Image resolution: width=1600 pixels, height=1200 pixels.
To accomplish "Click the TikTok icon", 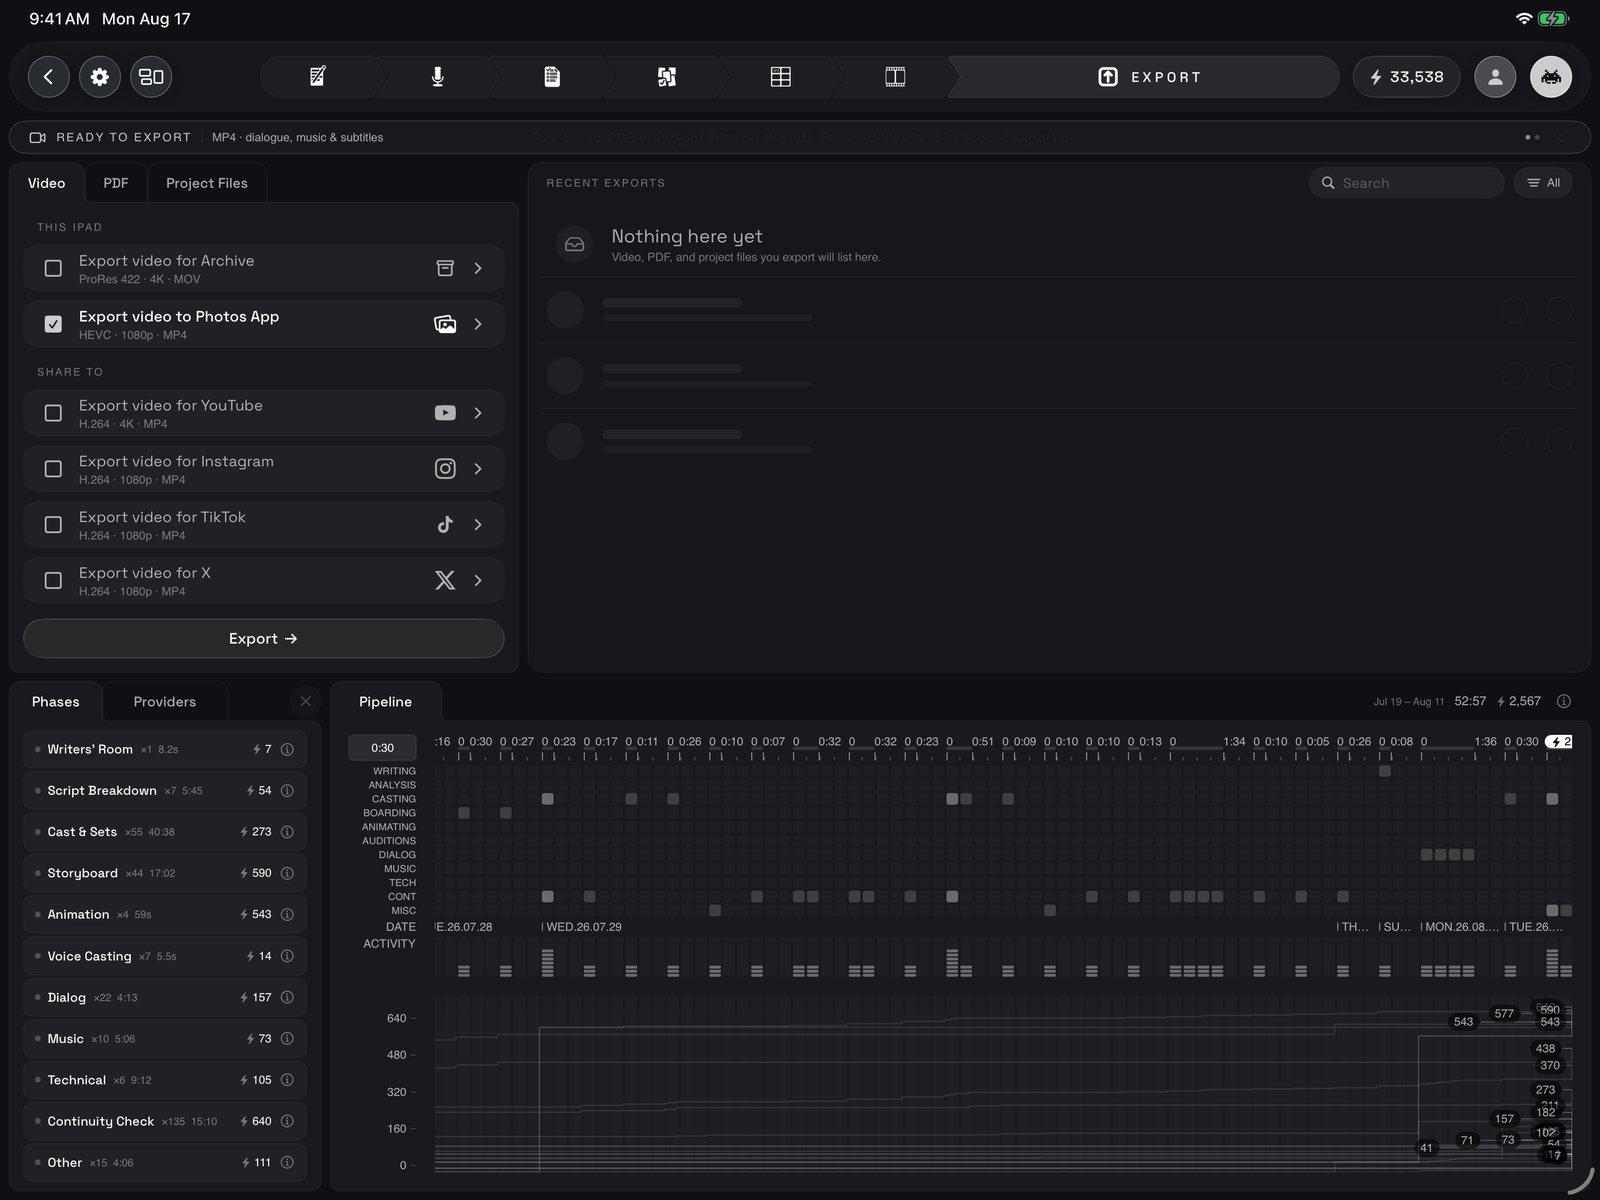I will pos(445,525).
